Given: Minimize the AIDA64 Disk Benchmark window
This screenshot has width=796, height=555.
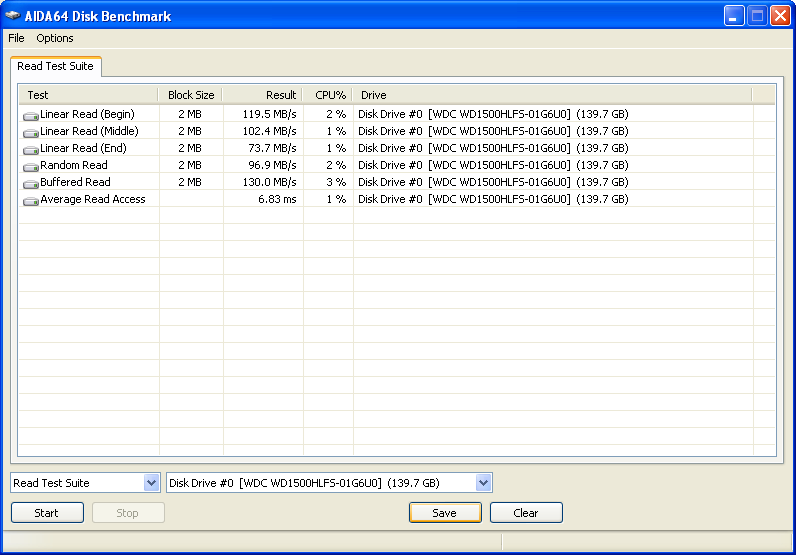Looking at the screenshot, I should click(x=734, y=16).
